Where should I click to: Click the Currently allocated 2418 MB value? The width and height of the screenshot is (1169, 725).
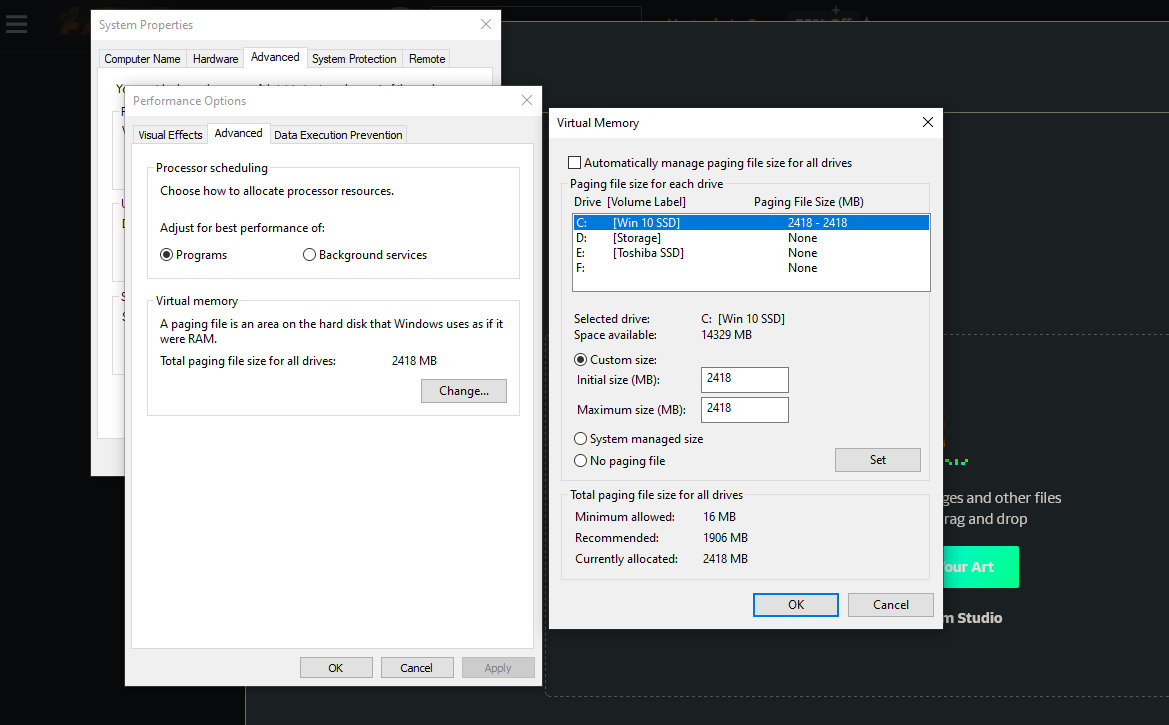point(725,559)
